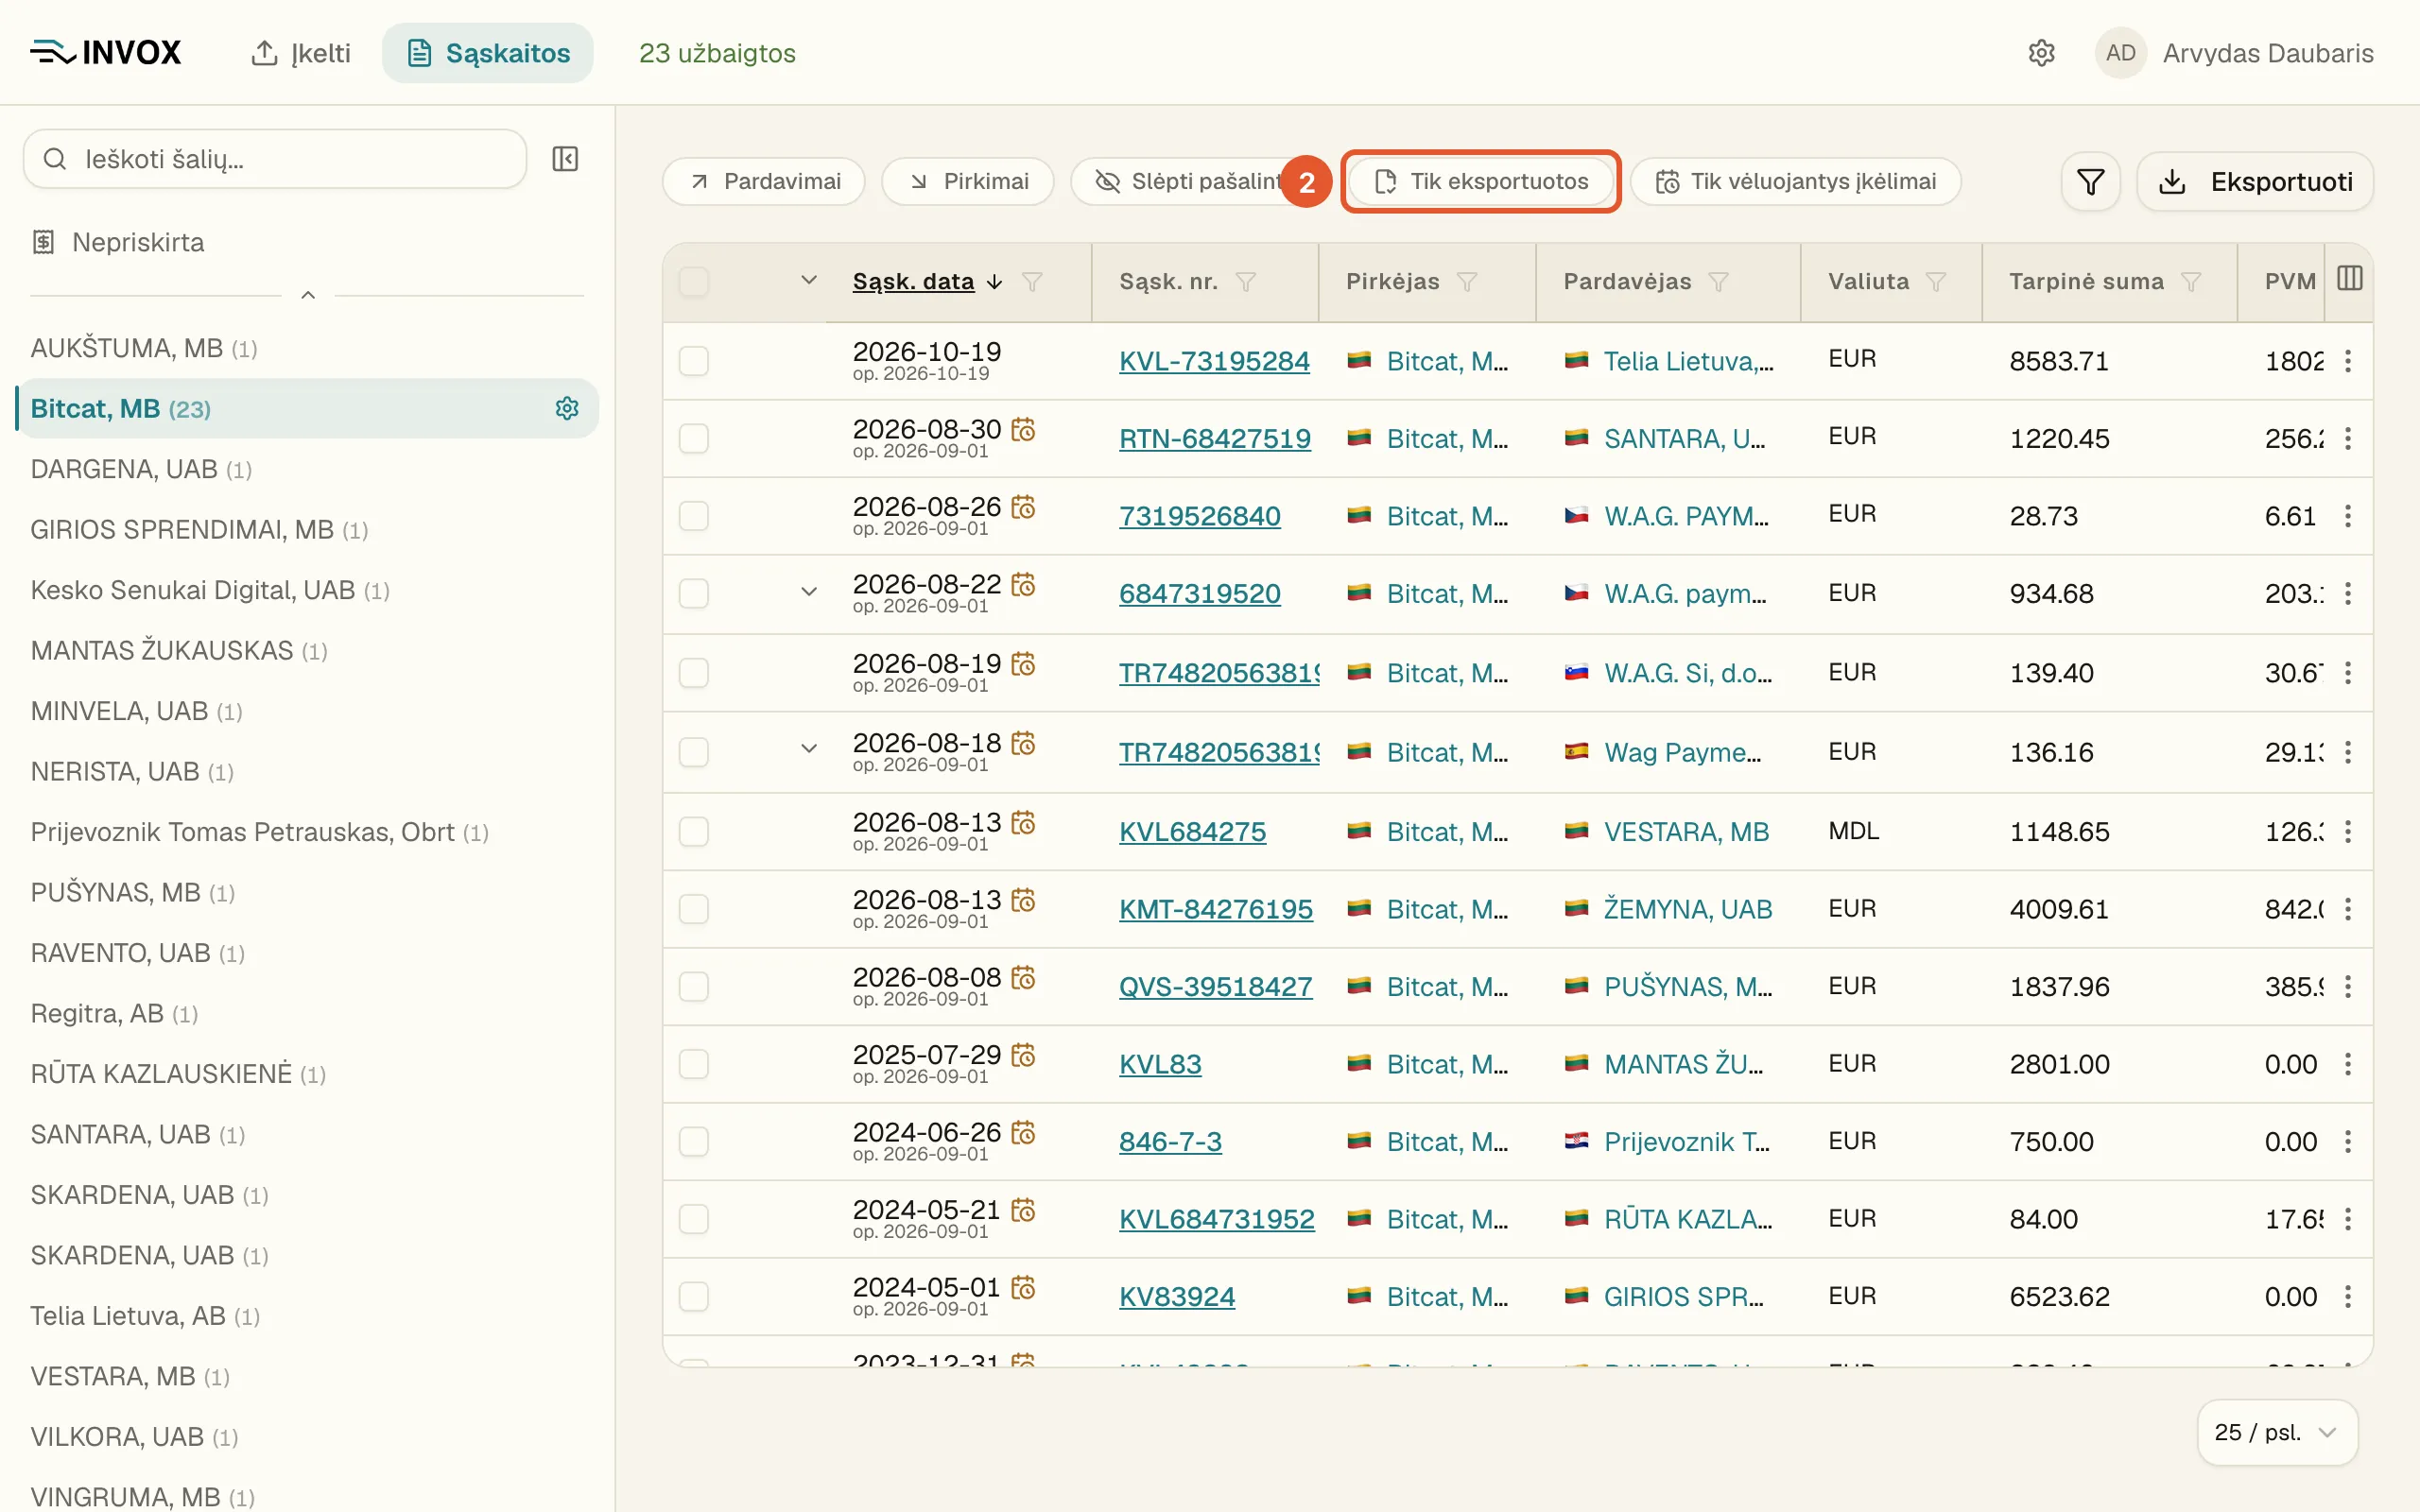The height and width of the screenshot is (1512, 2420).
Task: Collapse the sidebar panel icon
Action: [565, 159]
